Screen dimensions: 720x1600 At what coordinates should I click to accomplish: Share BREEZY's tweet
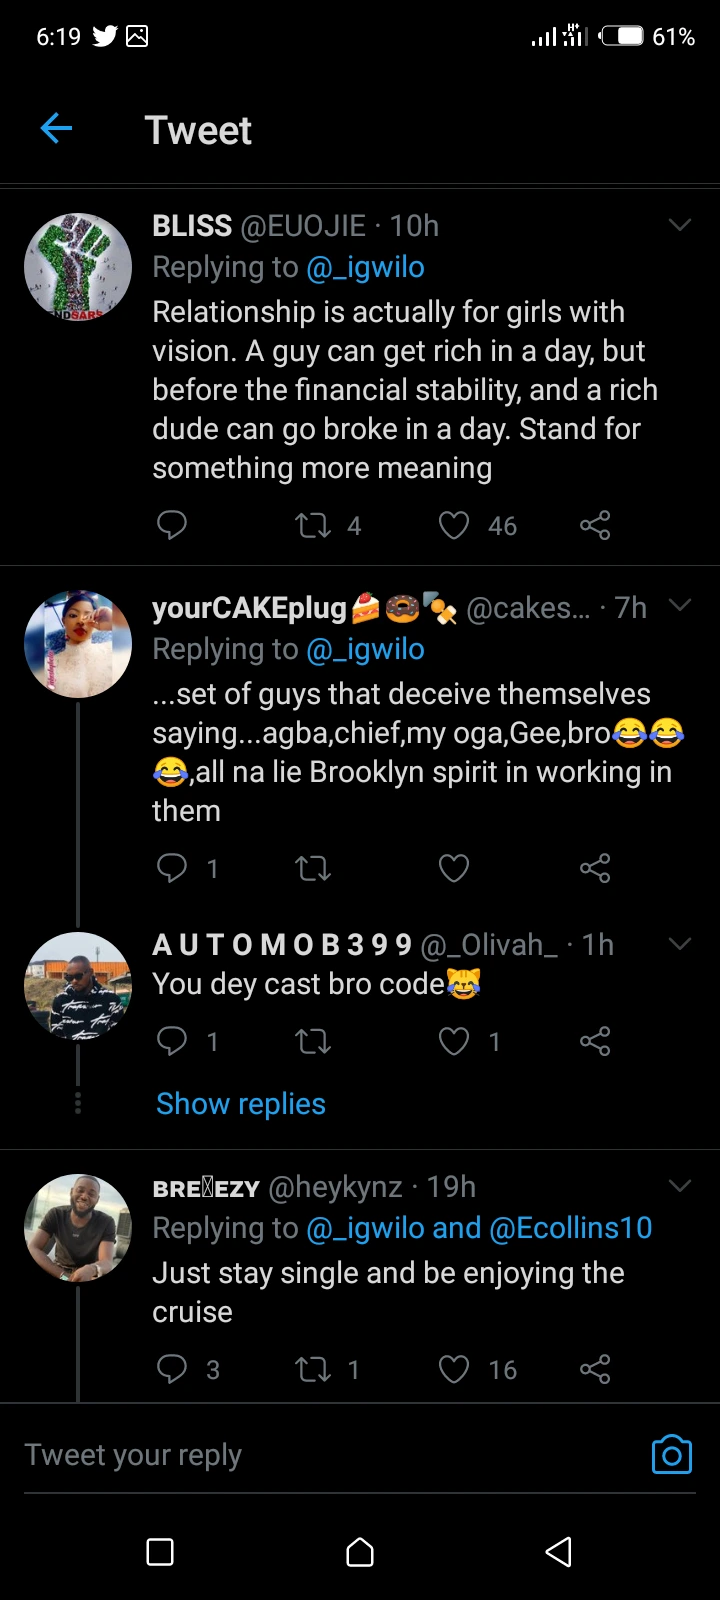pos(595,1369)
